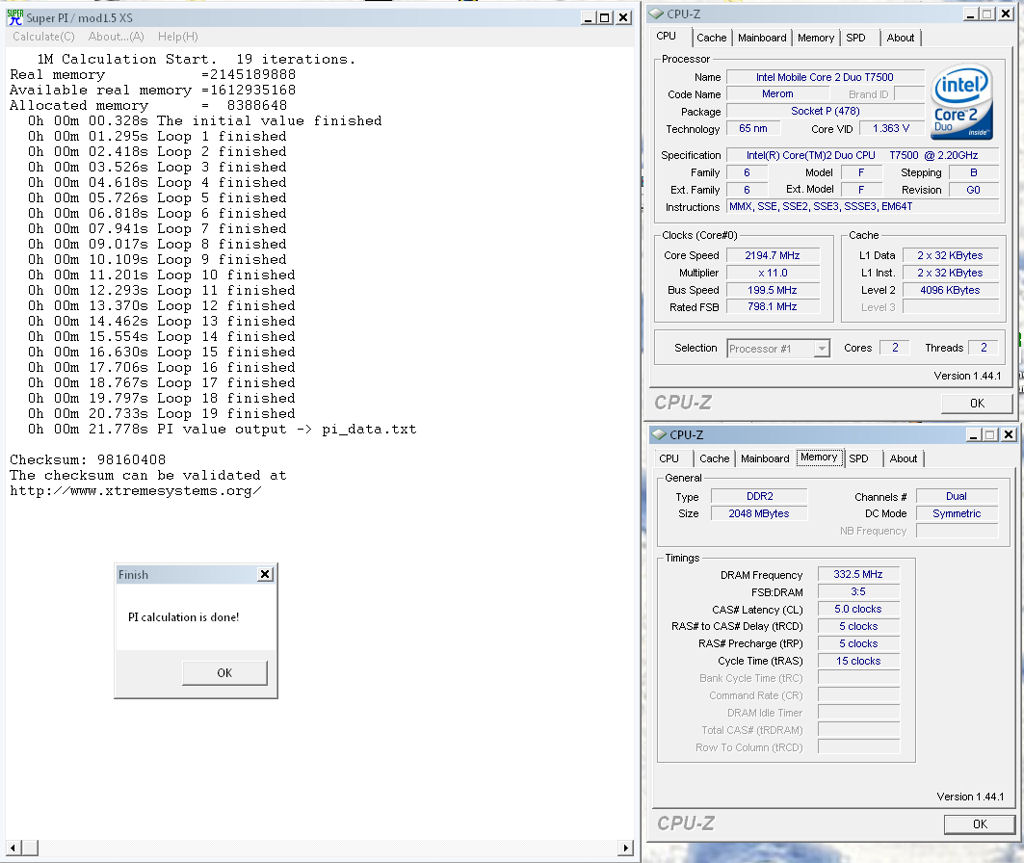This screenshot has height=863, width=1024.
Task: Maximize the Super PI window
Action: (605, 18)
